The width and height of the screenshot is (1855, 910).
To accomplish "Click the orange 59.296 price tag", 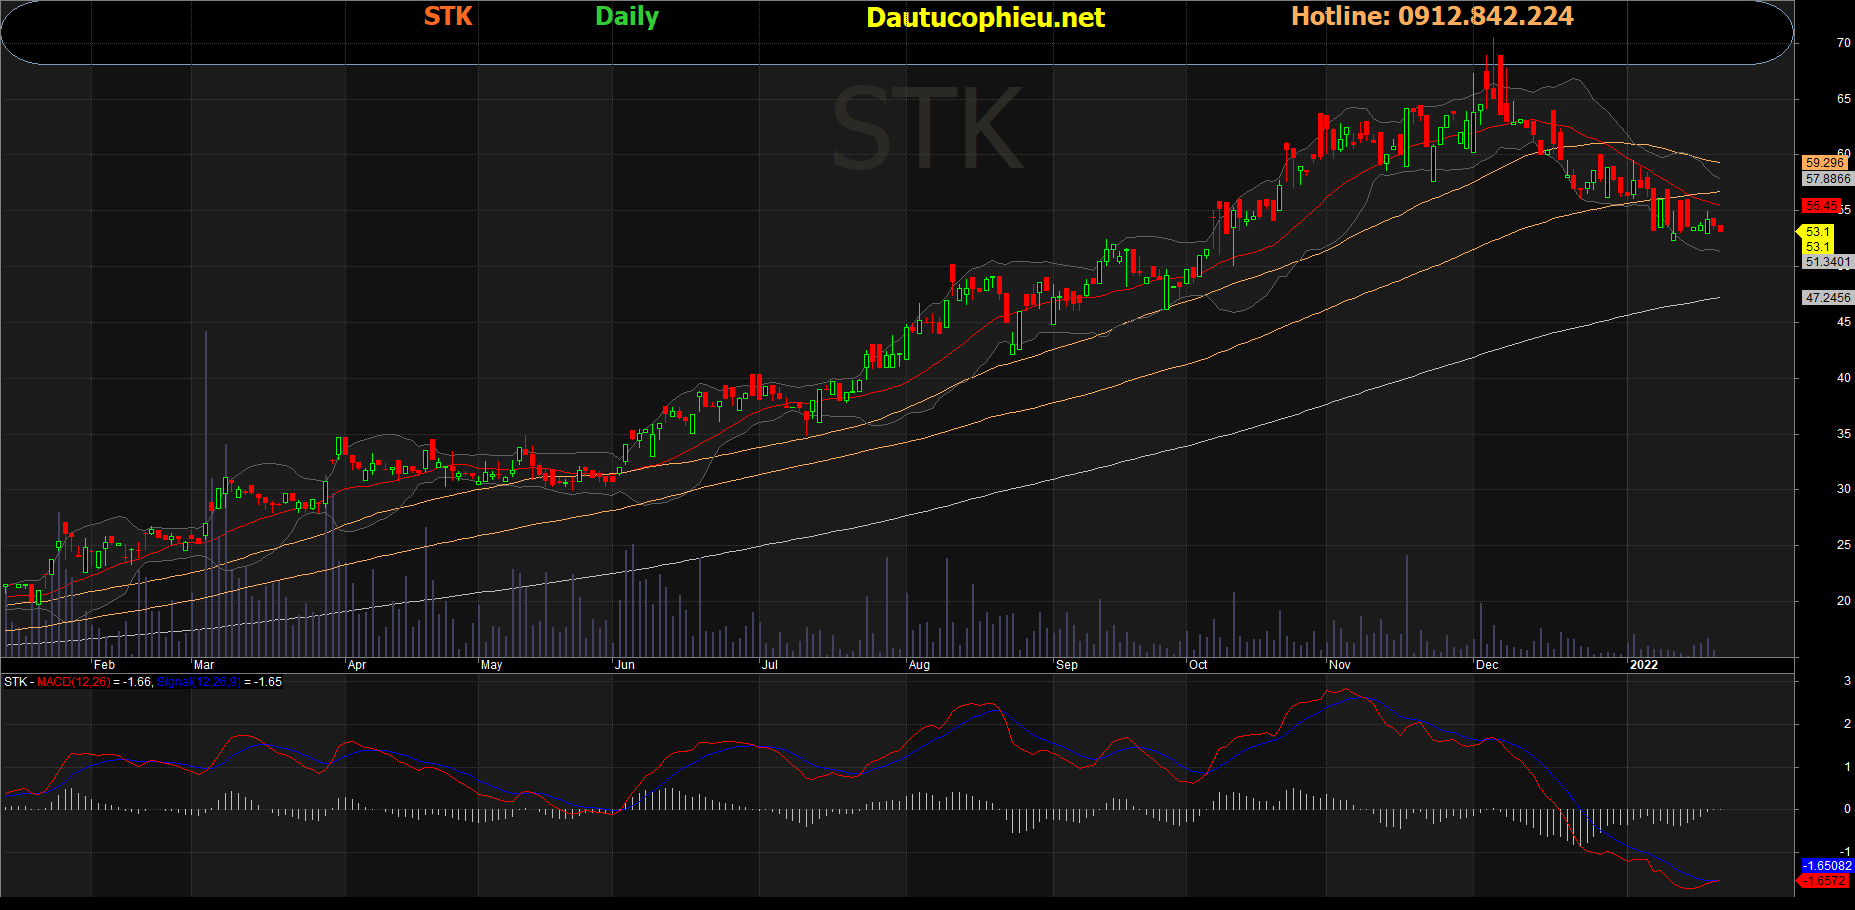I will [1825, 163].
